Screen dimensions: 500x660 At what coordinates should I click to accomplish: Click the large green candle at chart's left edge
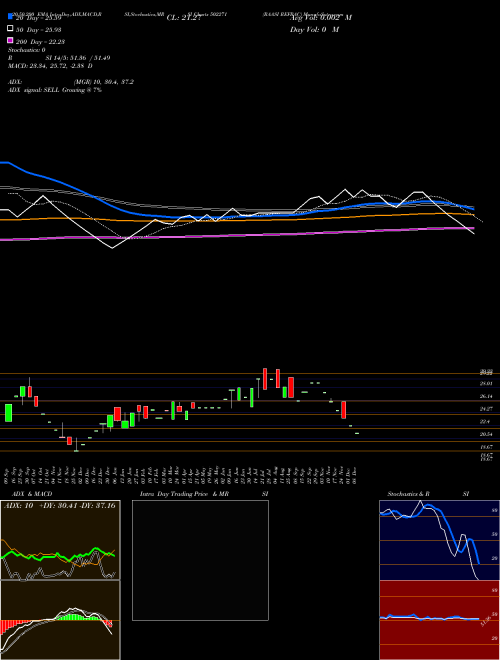(8, 412)
